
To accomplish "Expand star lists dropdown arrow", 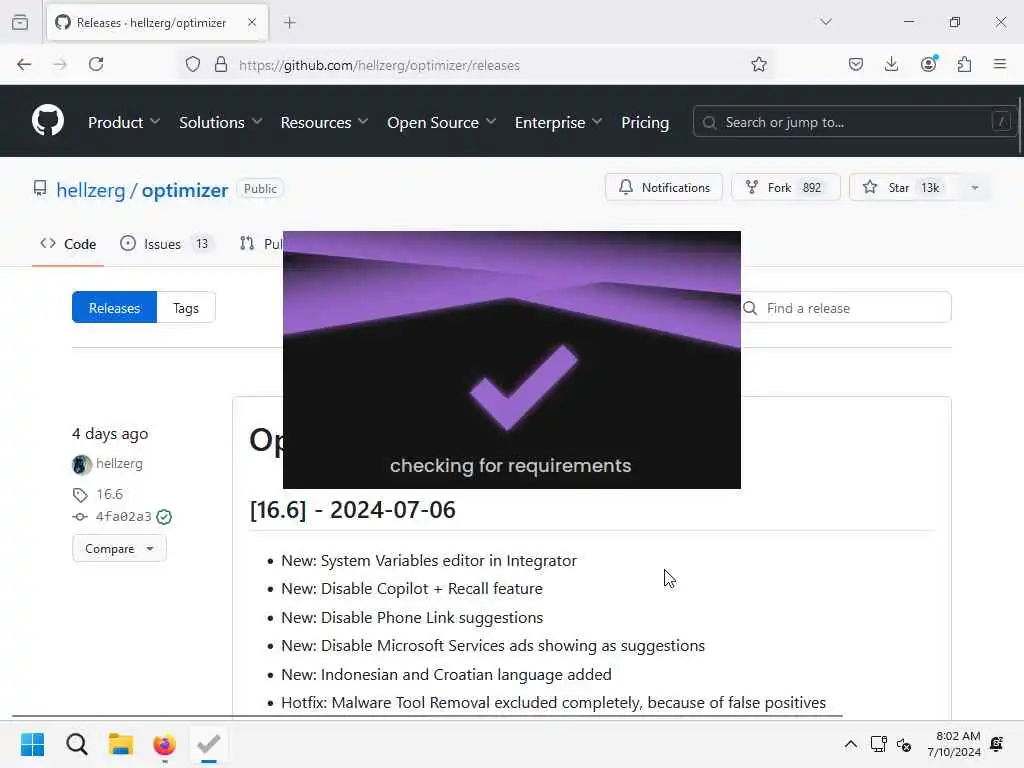I will click(974, 187).
